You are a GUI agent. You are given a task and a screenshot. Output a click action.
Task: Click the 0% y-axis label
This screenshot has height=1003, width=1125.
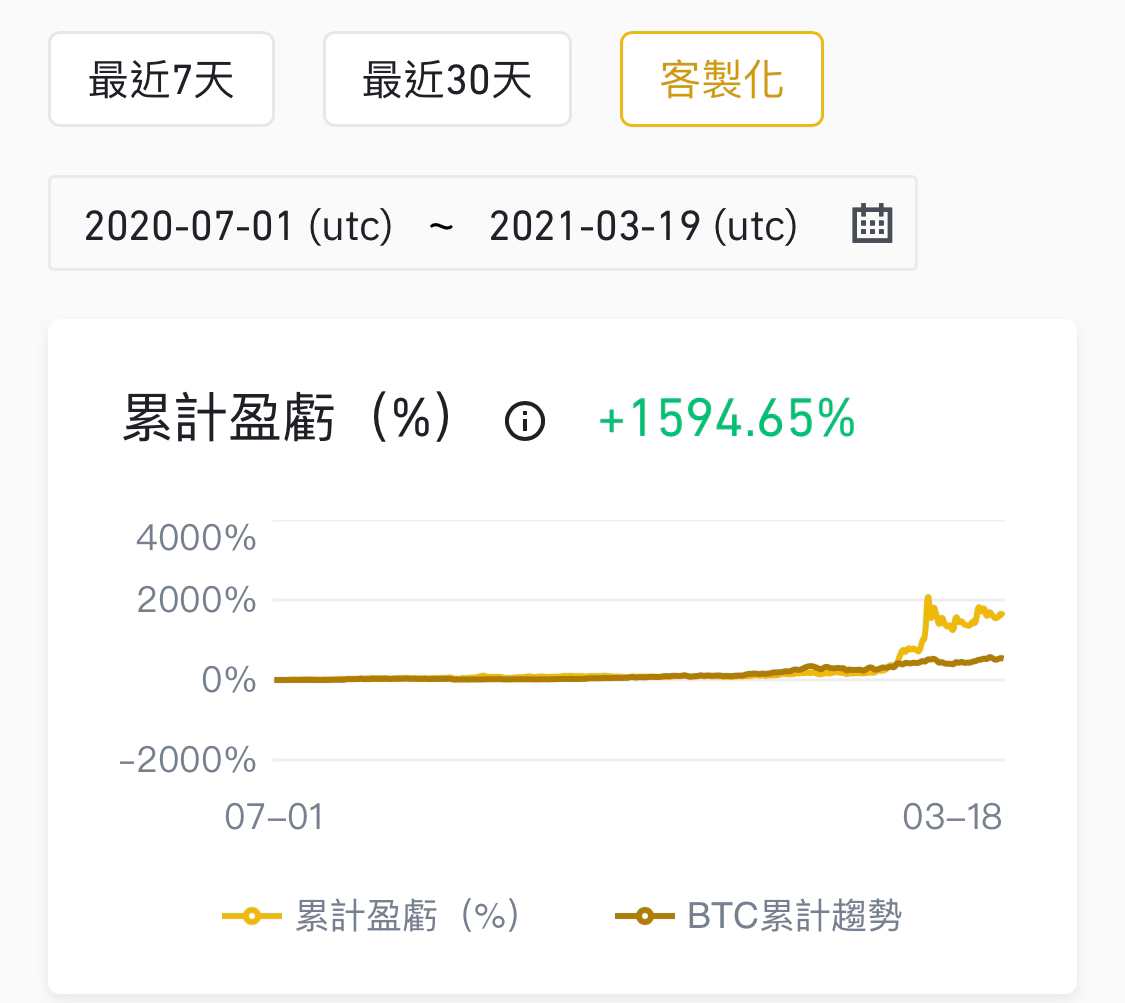(x=228, y=679)
